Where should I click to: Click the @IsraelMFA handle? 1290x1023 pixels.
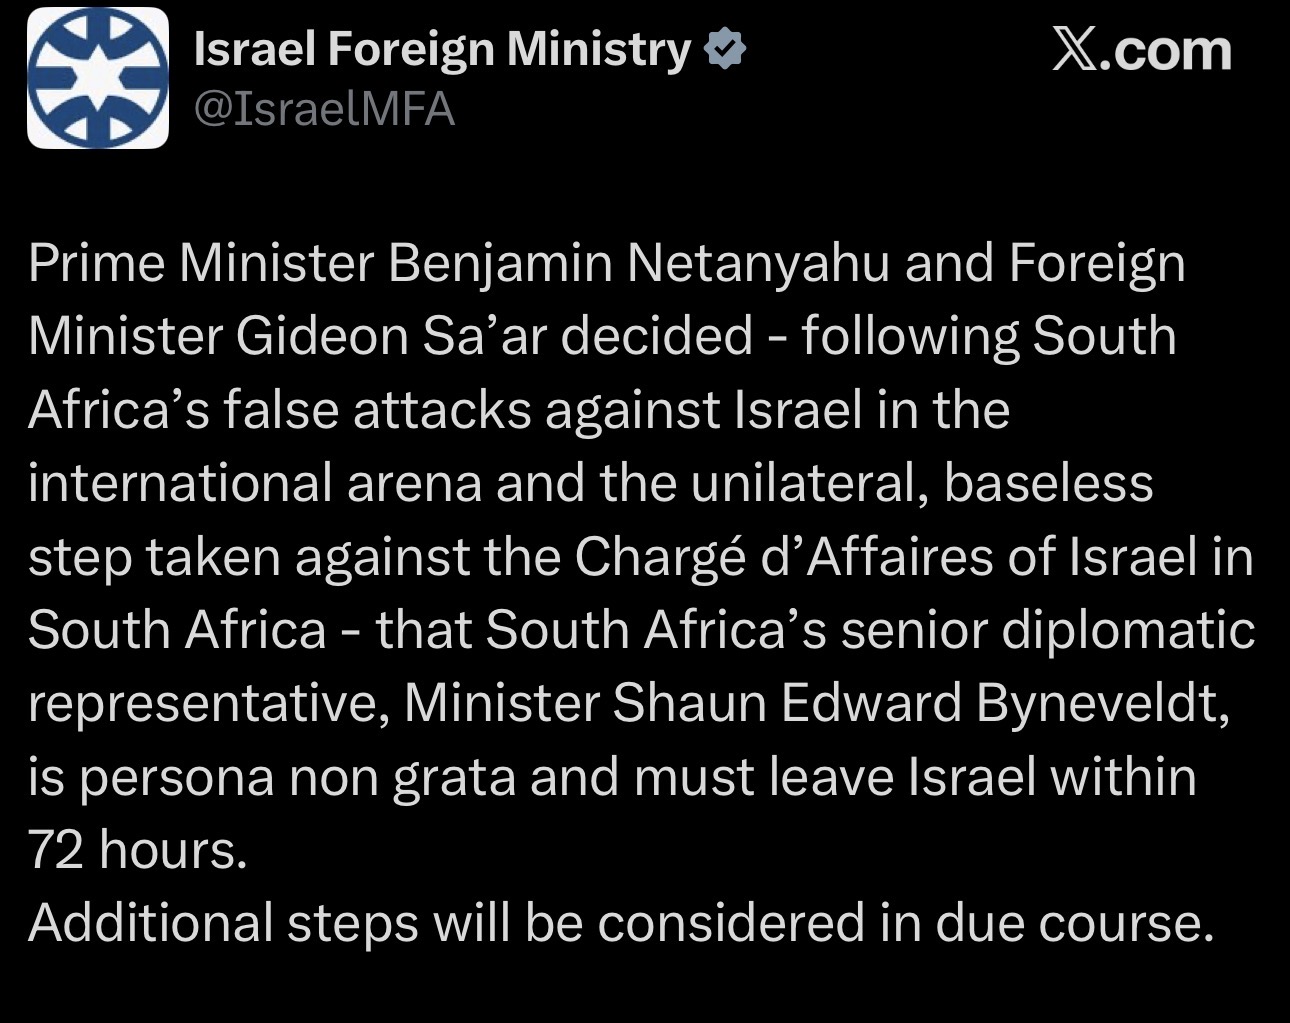[x=324, y=110]
